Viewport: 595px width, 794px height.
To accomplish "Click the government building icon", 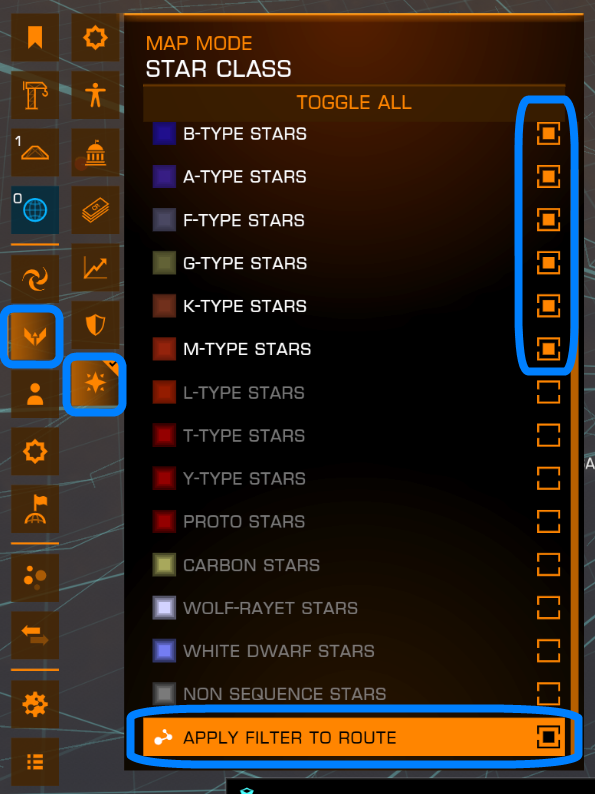I will click(x=95, y=152).
